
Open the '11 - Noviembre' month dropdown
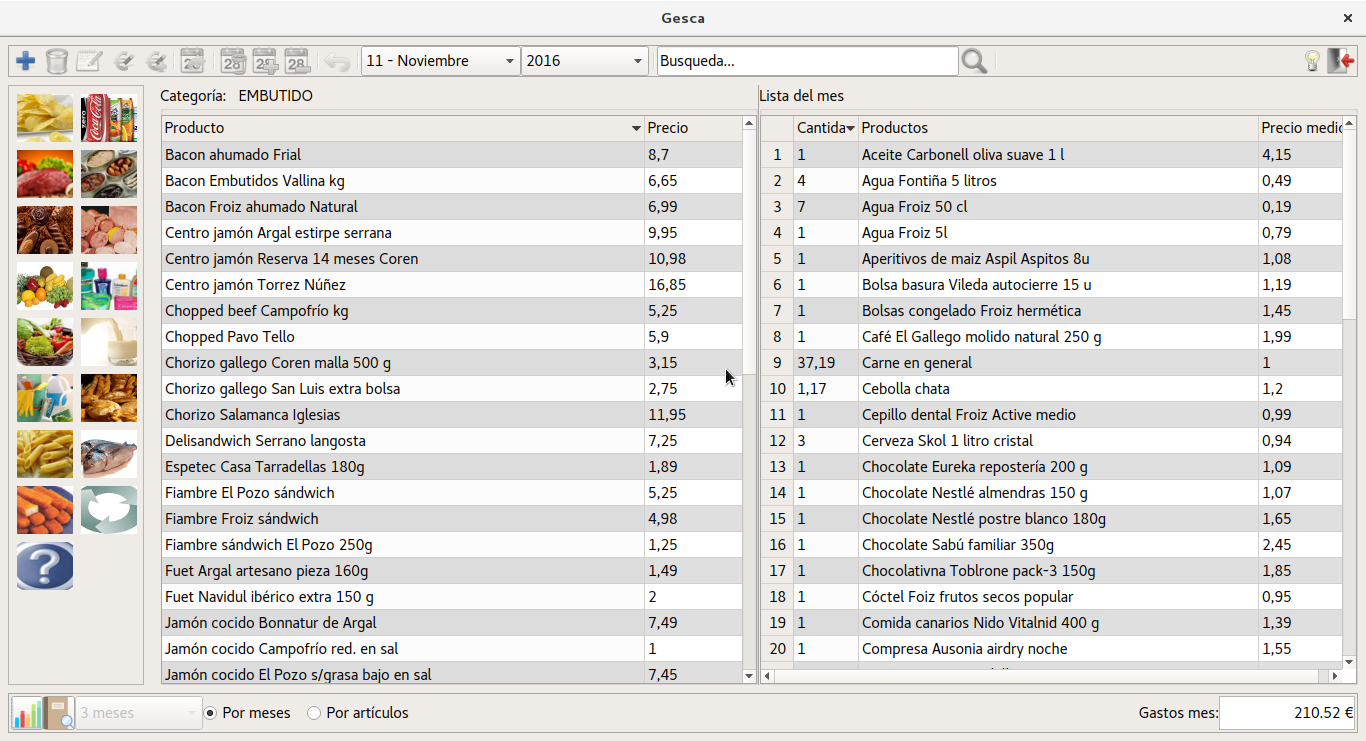point(440,61)
